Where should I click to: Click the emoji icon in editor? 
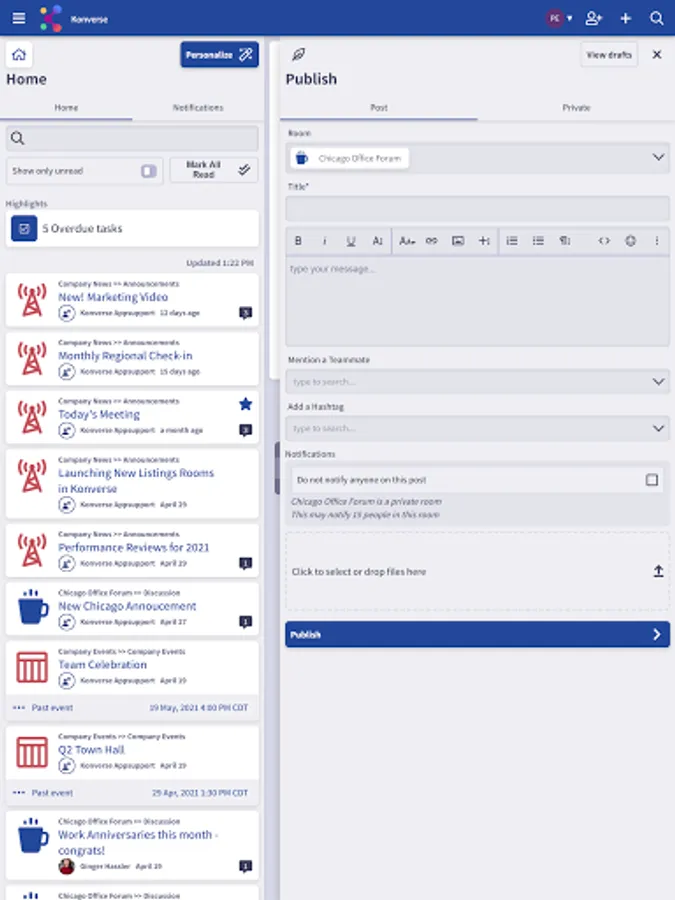[x=630, y=241]
